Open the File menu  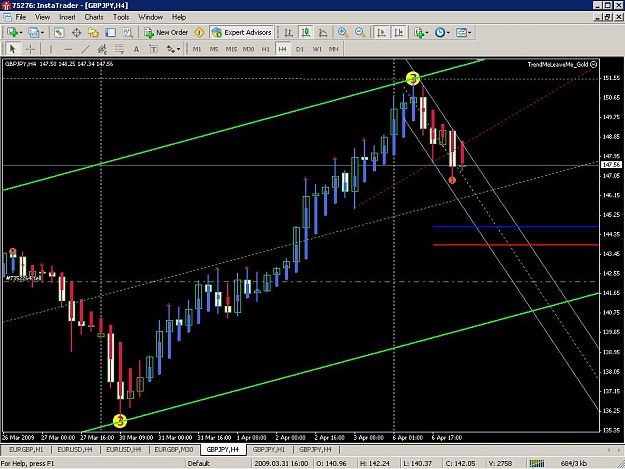pos(21,17)
